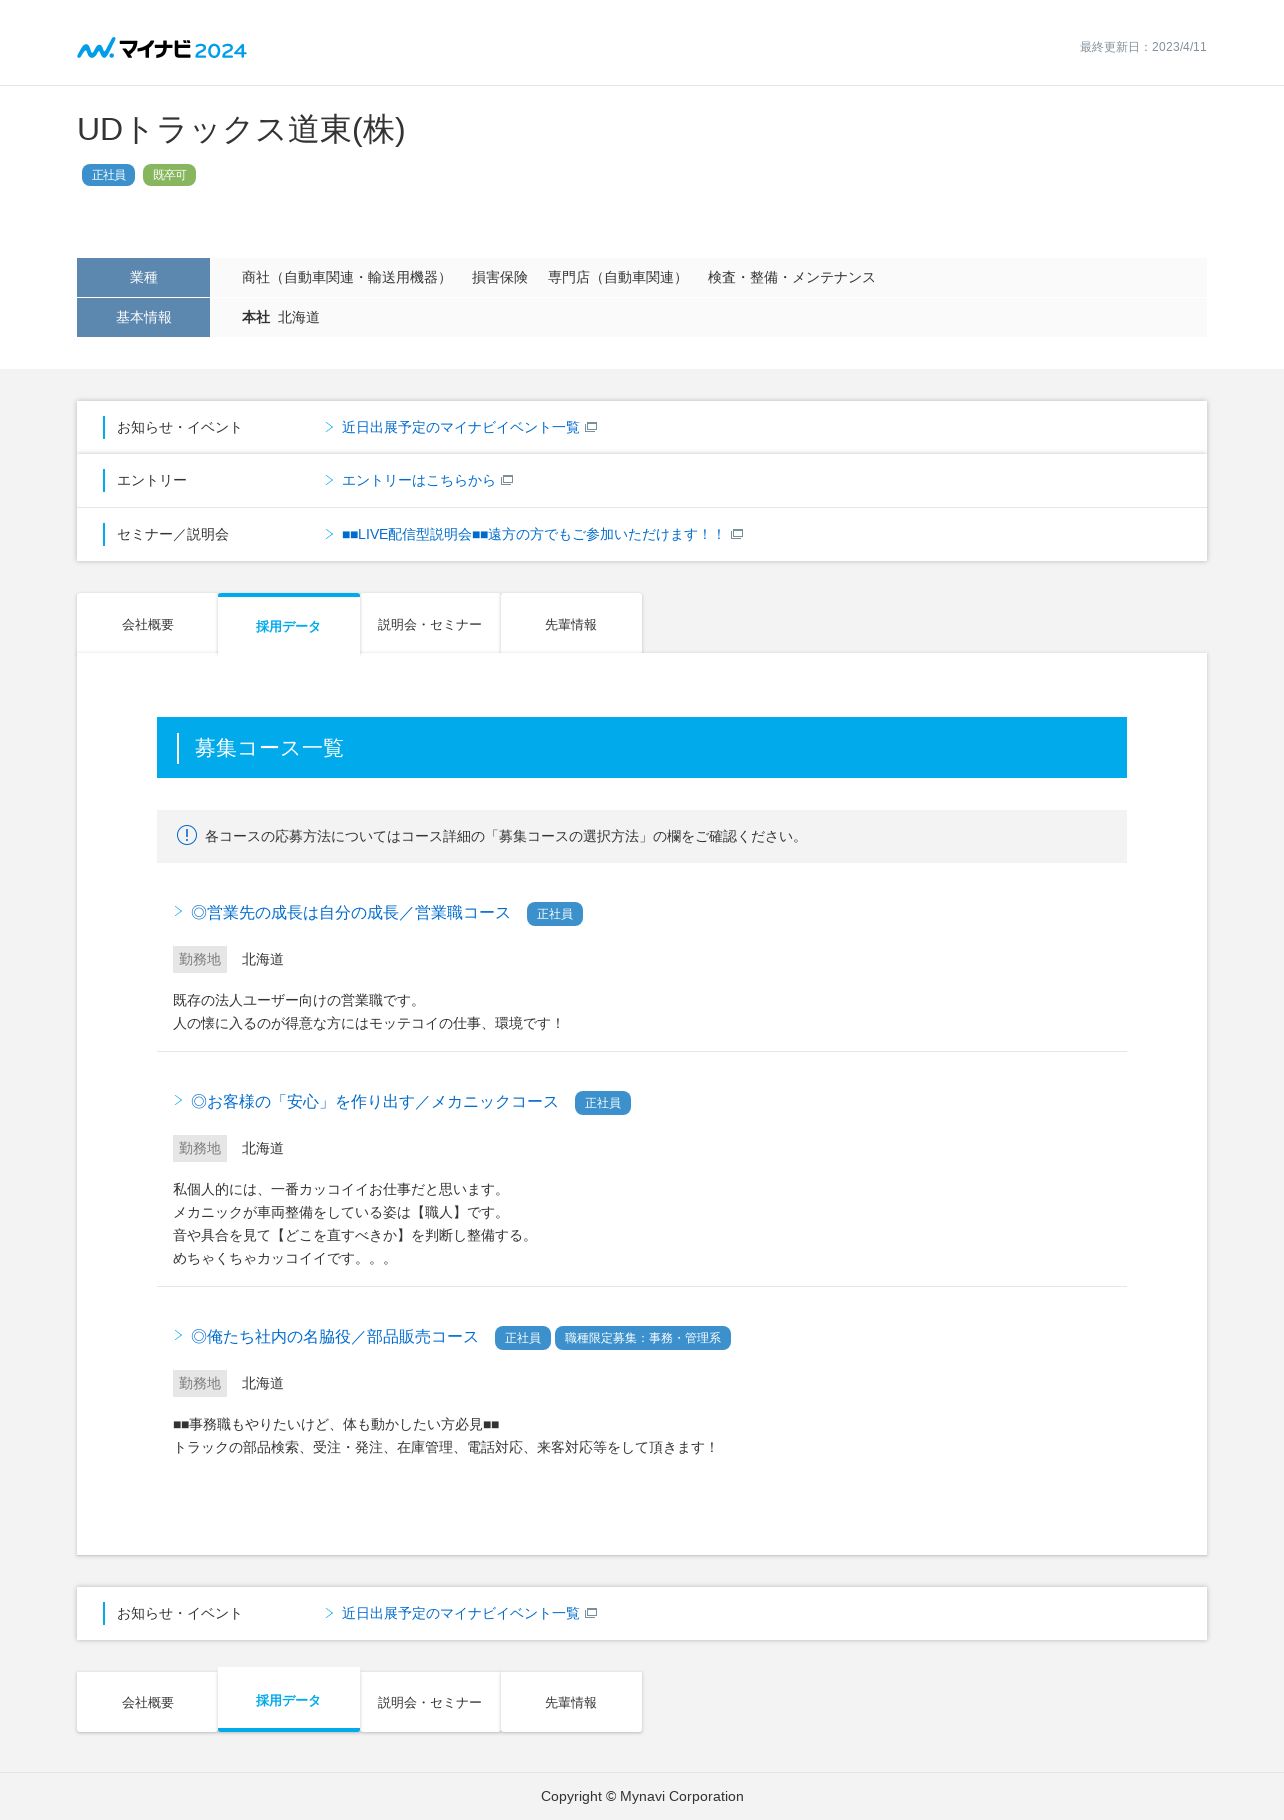Click the 既卒可 green badge

[169, 175]
